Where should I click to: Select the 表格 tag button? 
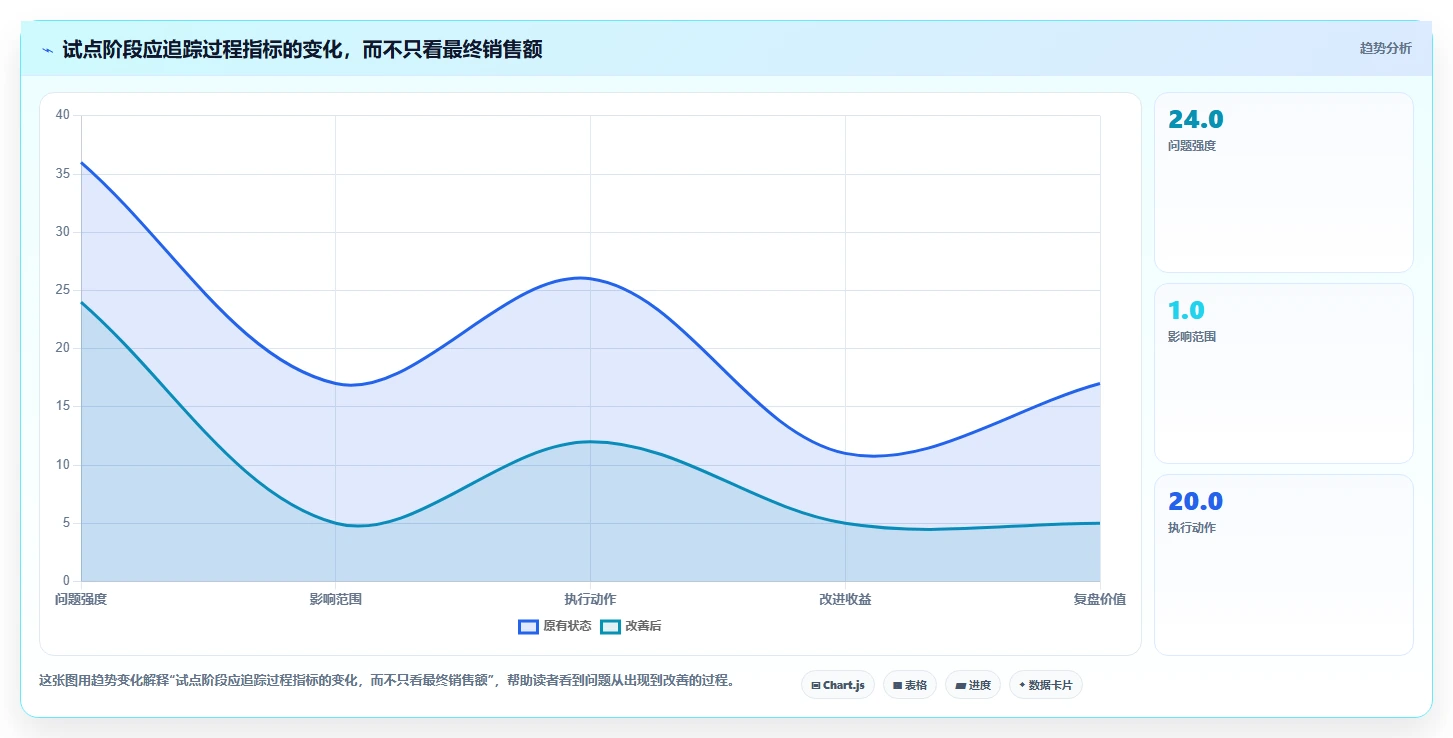pos(910,685)
